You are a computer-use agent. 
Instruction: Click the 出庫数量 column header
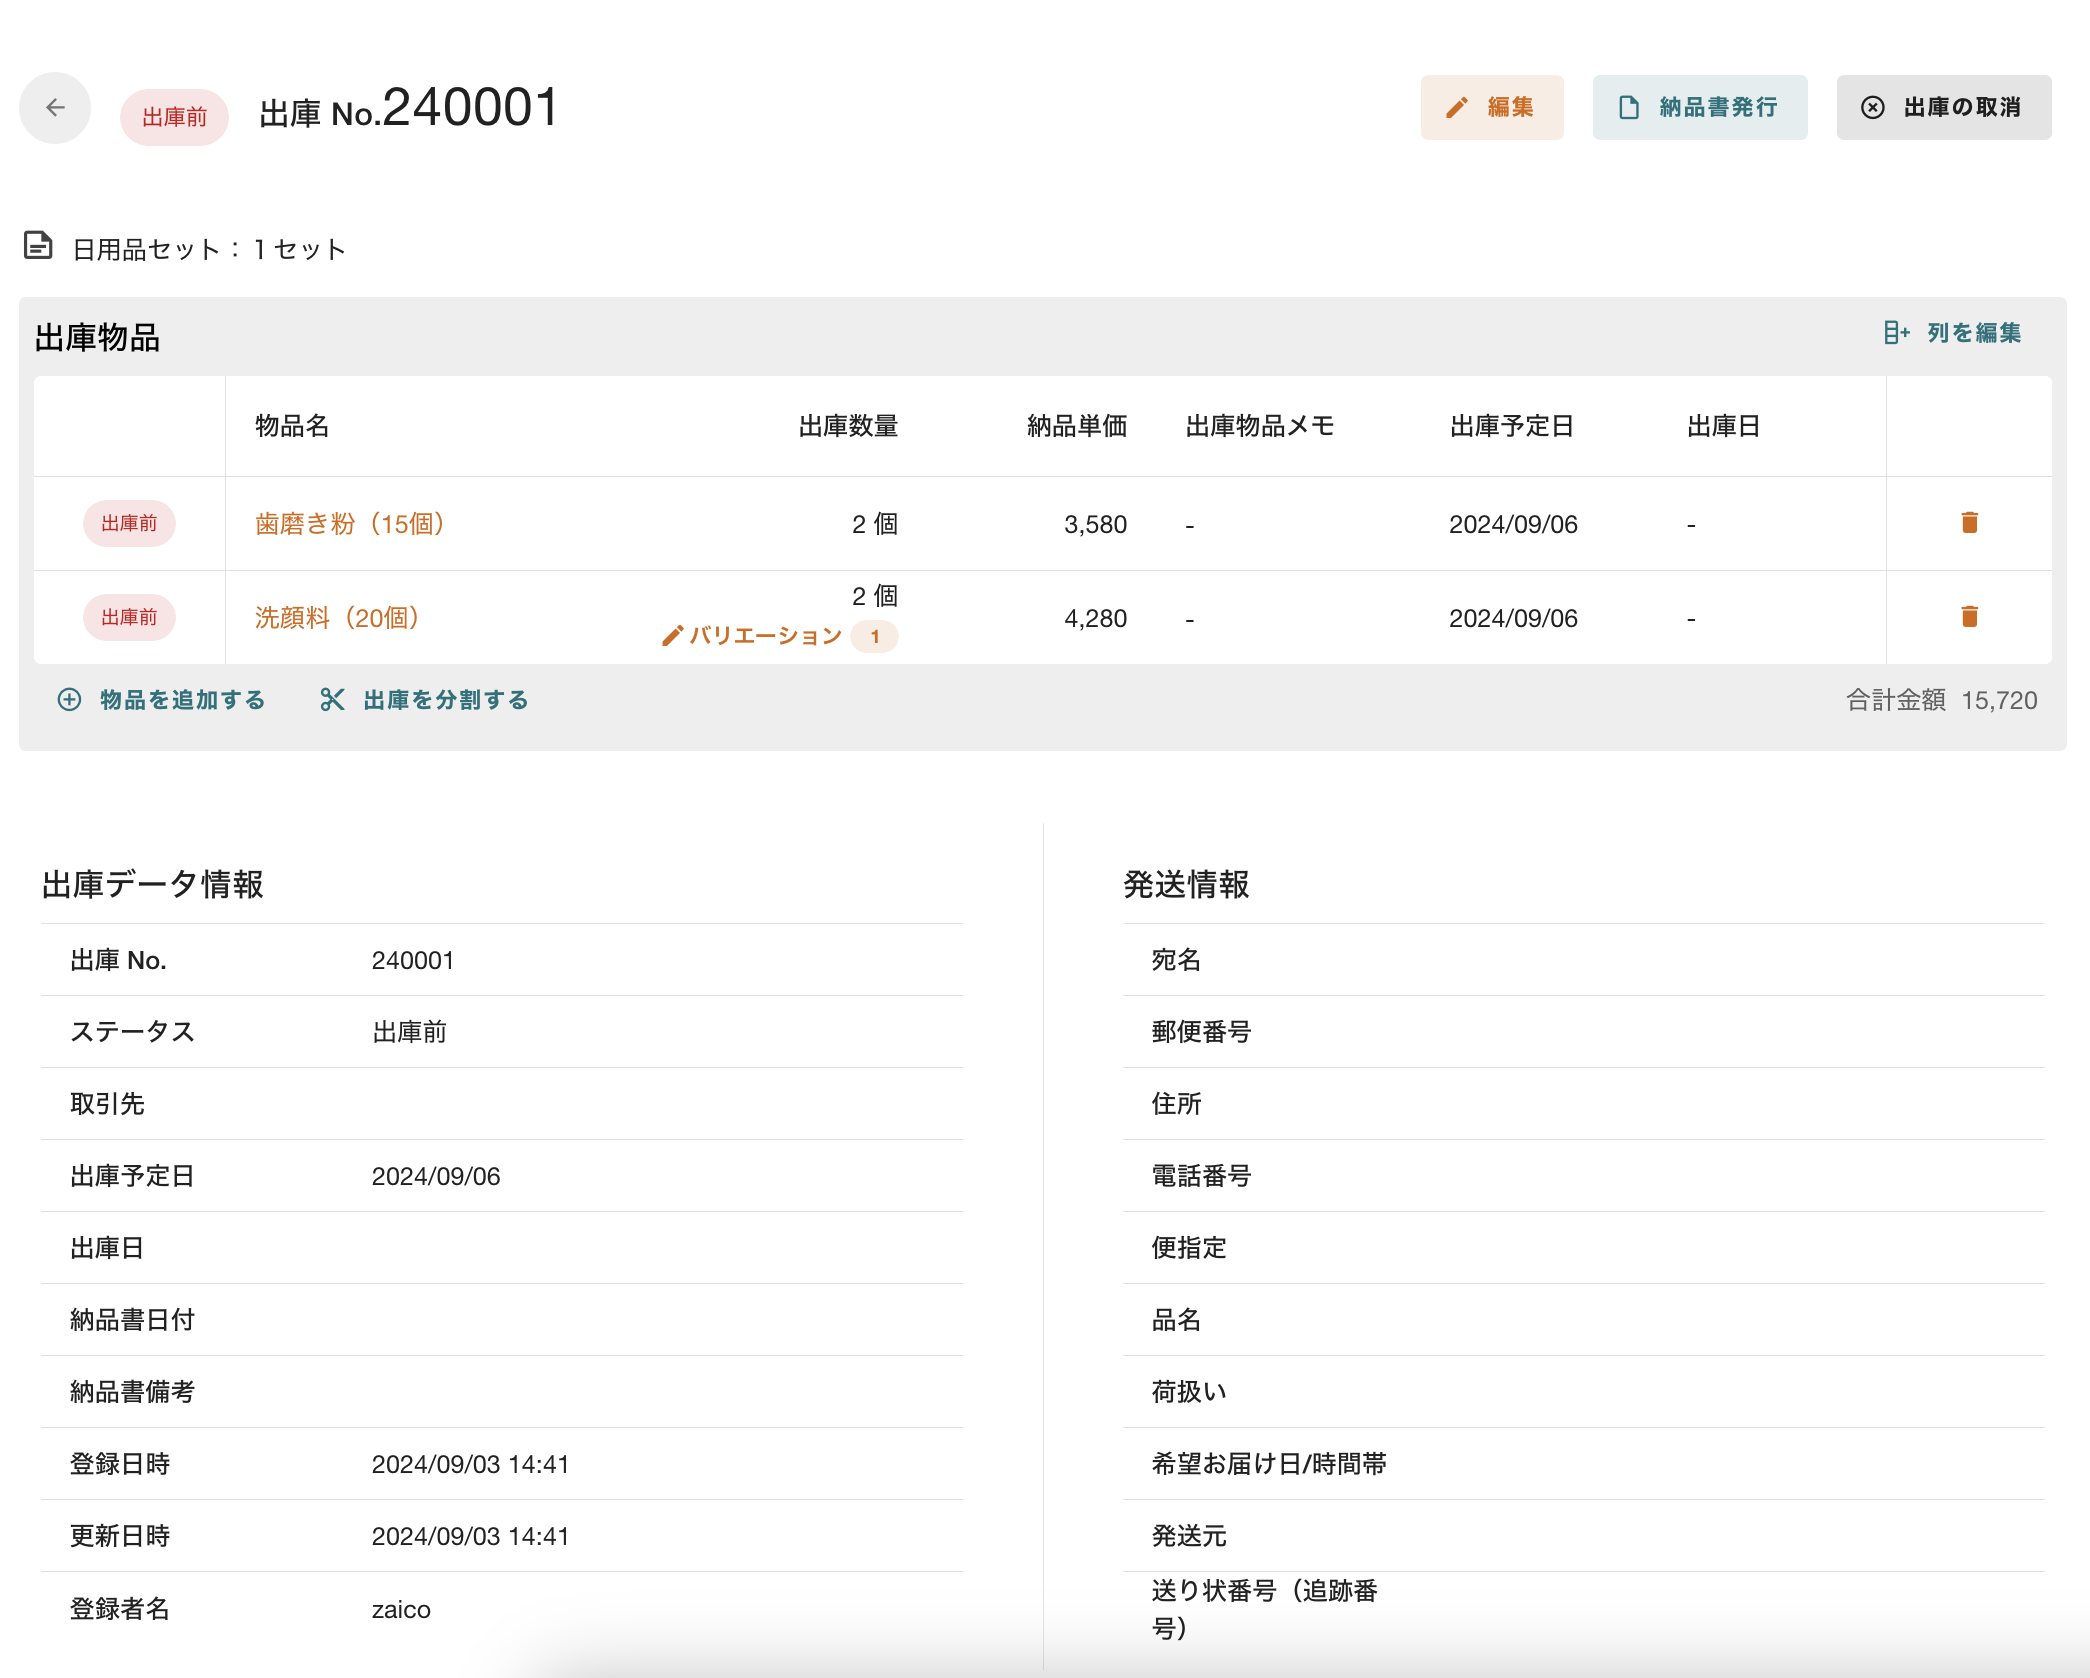tap(848, 426)
